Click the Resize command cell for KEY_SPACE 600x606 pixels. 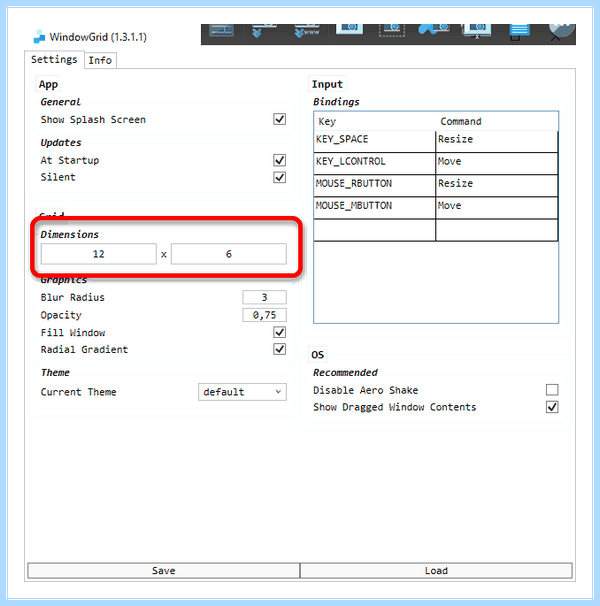point(497,140)
